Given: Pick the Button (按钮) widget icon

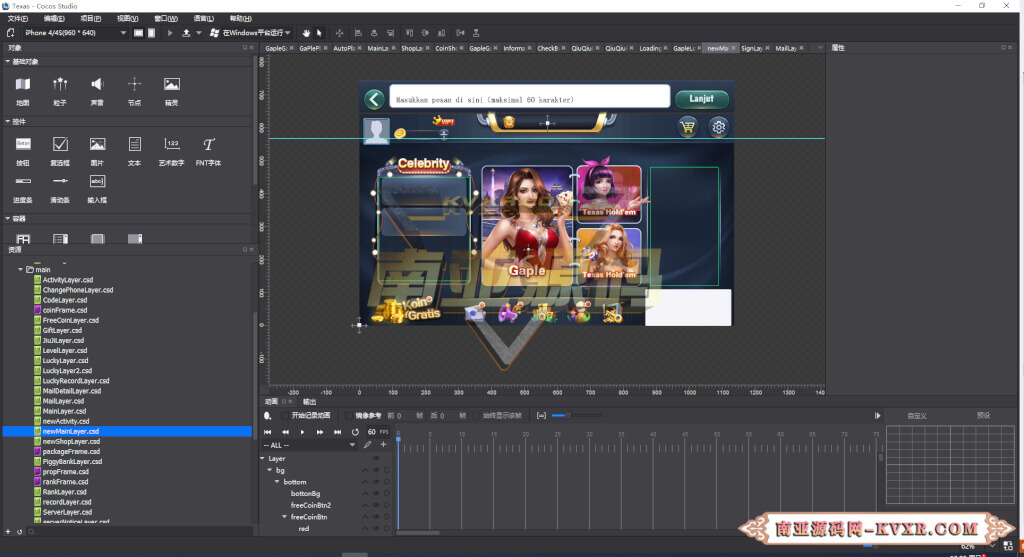Looking at the screenshot, I should (x=23, y=144).
